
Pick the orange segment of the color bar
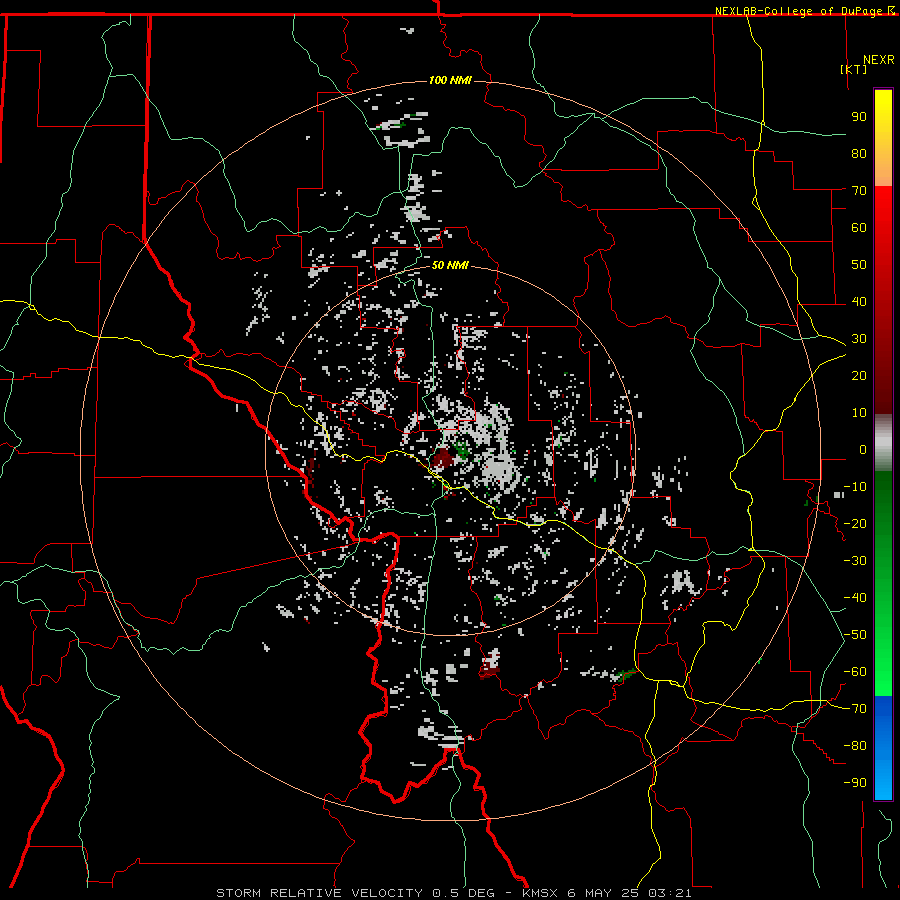(883, 167)
